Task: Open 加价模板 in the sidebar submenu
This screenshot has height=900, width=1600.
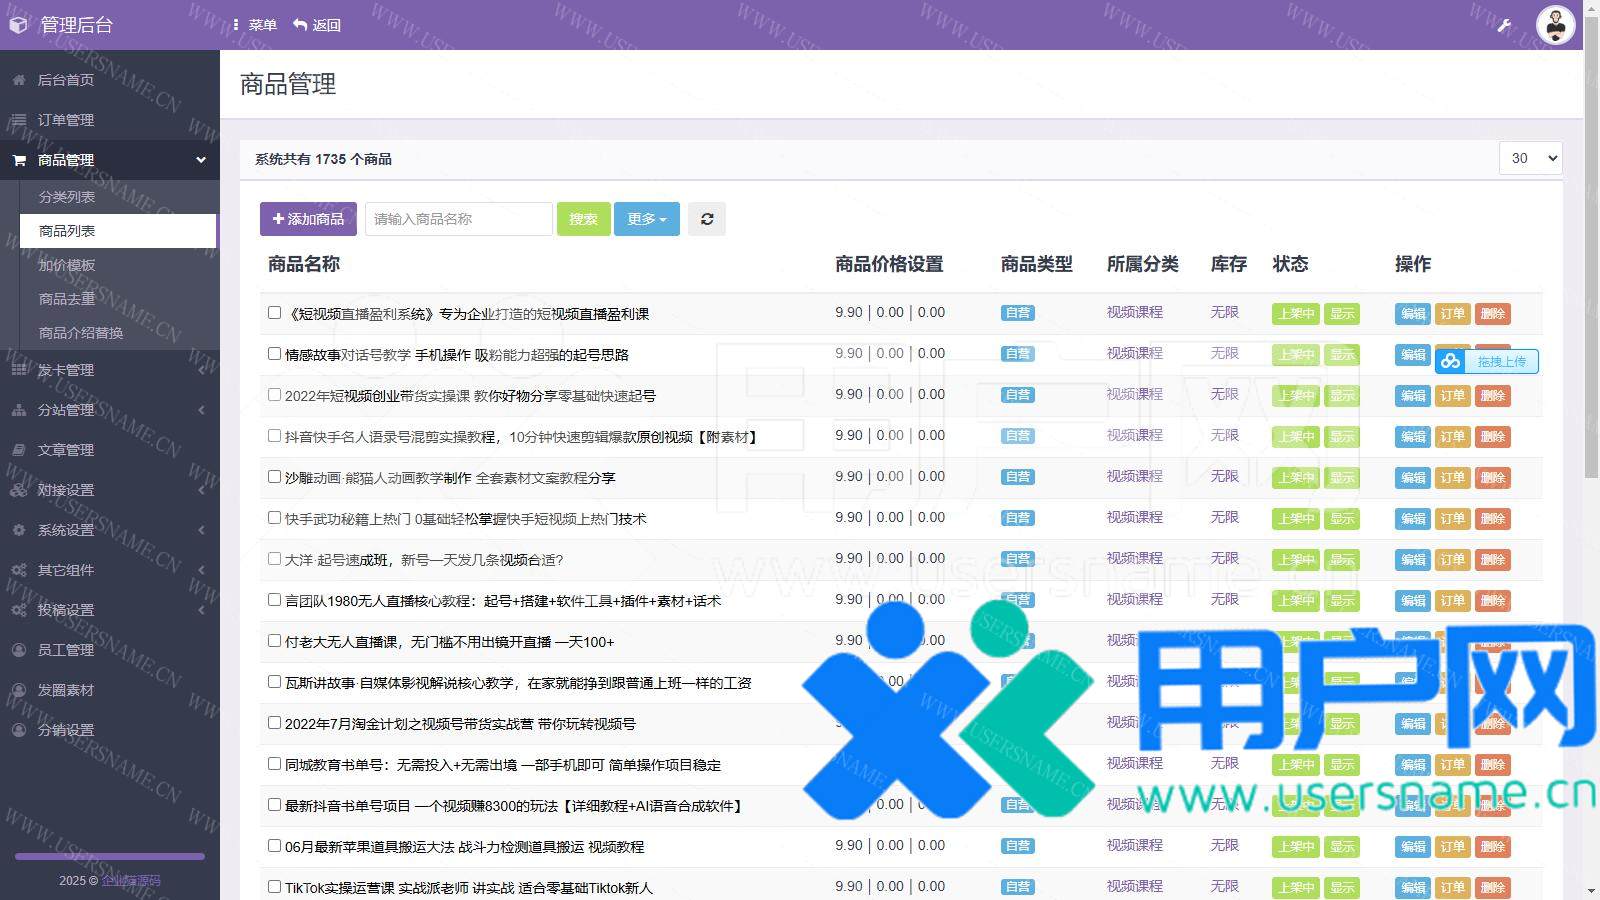Action: pyautogui.click(x=67, y=265)
